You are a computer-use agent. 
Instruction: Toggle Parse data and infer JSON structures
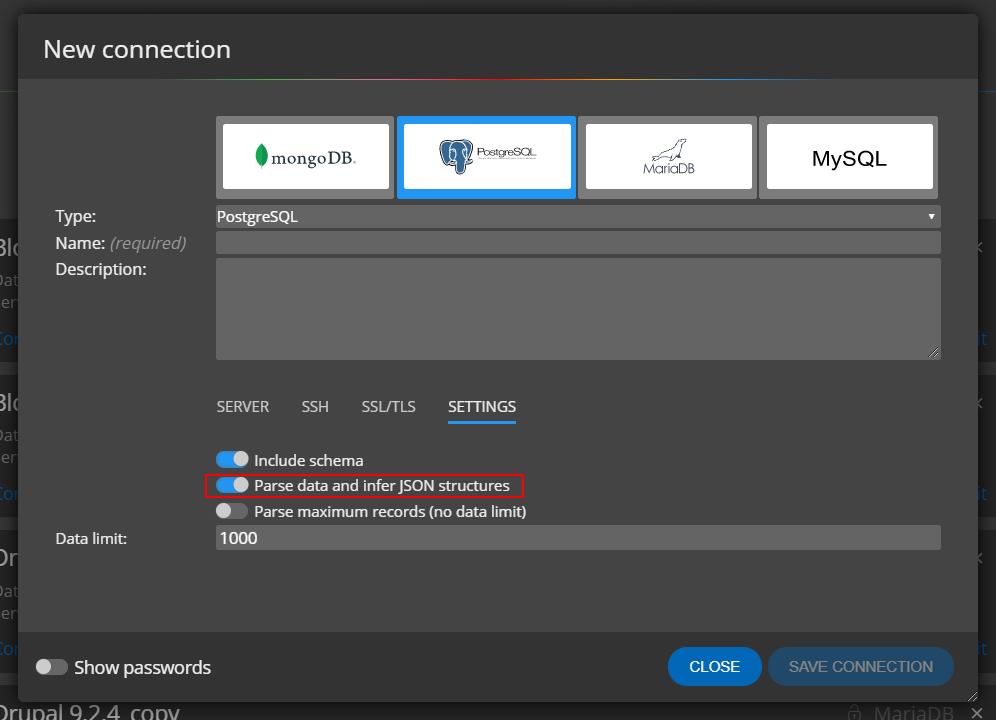click(232, 486)
